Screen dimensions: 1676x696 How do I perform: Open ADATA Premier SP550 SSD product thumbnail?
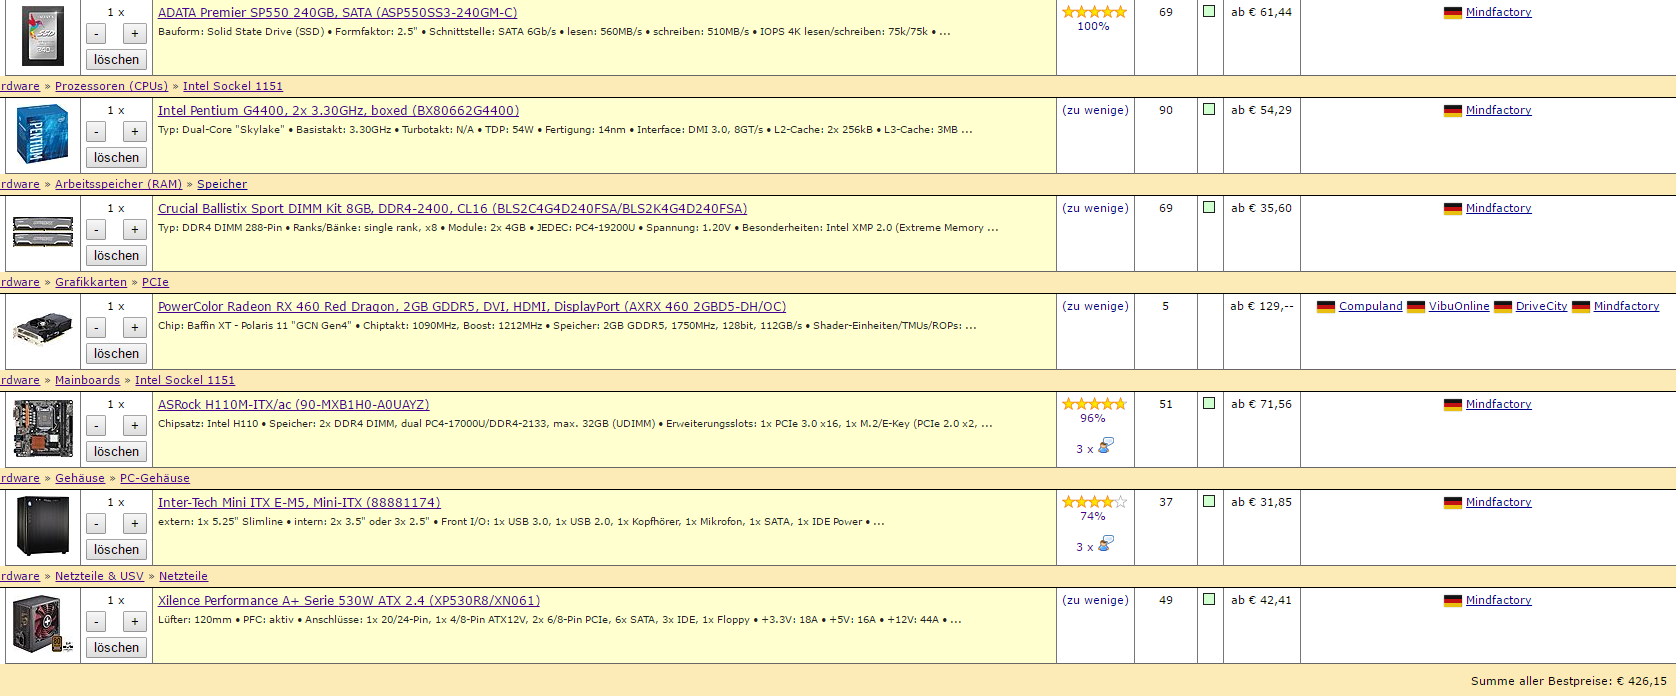tap(43, 36)
